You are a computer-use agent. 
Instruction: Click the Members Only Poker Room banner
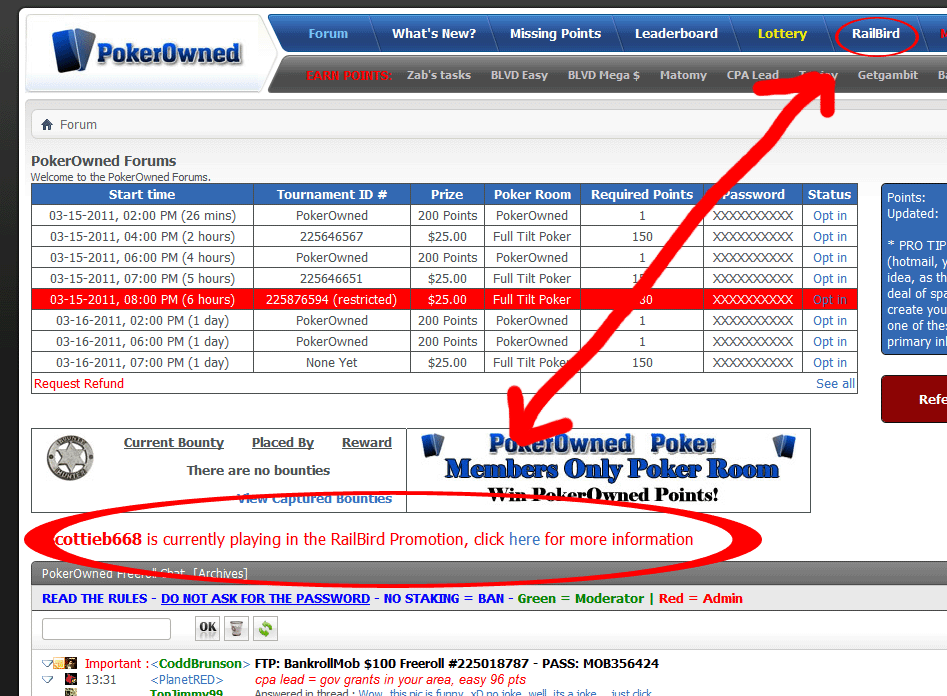(608, 470)
